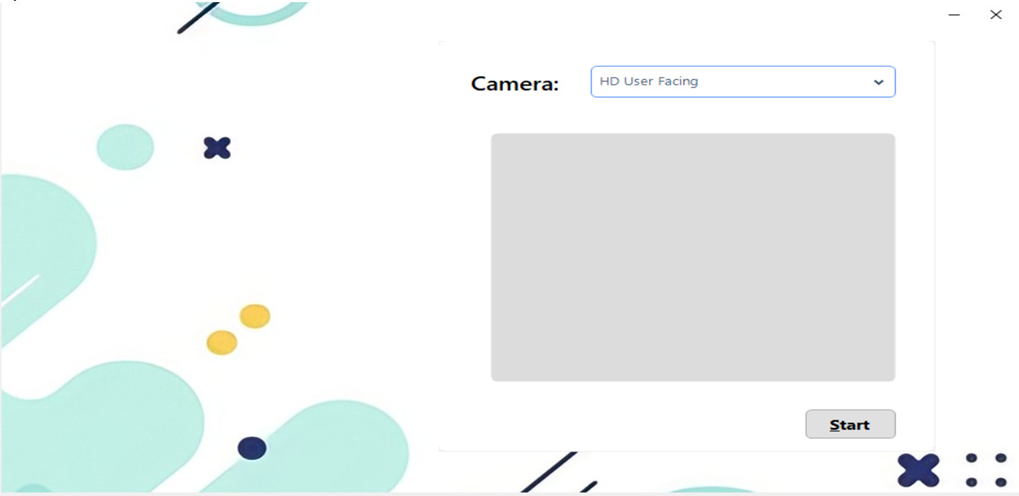Click the large dark blue X next to the four dots
Screen dimensions: 1019x496
[x=918, y=470]
